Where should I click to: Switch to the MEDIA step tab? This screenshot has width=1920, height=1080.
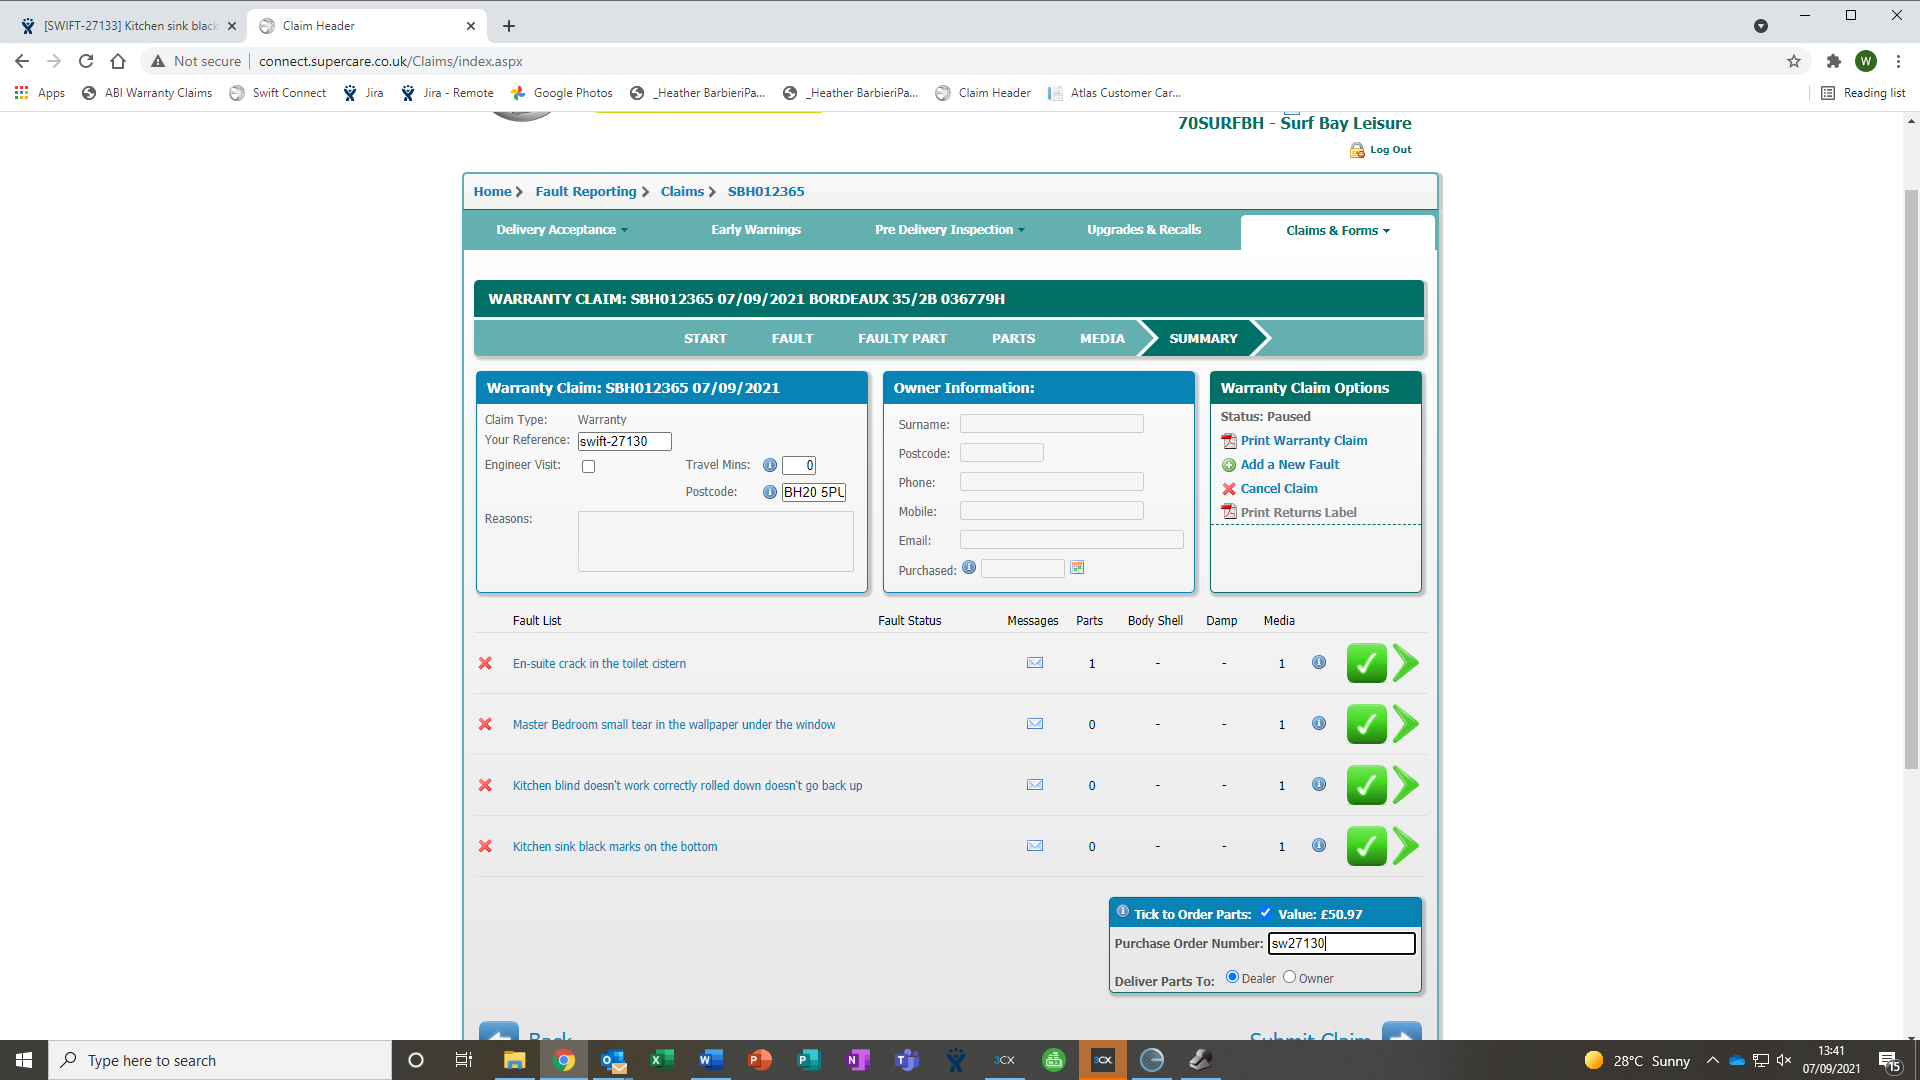pyautogui.click(x=1102, y=339)
